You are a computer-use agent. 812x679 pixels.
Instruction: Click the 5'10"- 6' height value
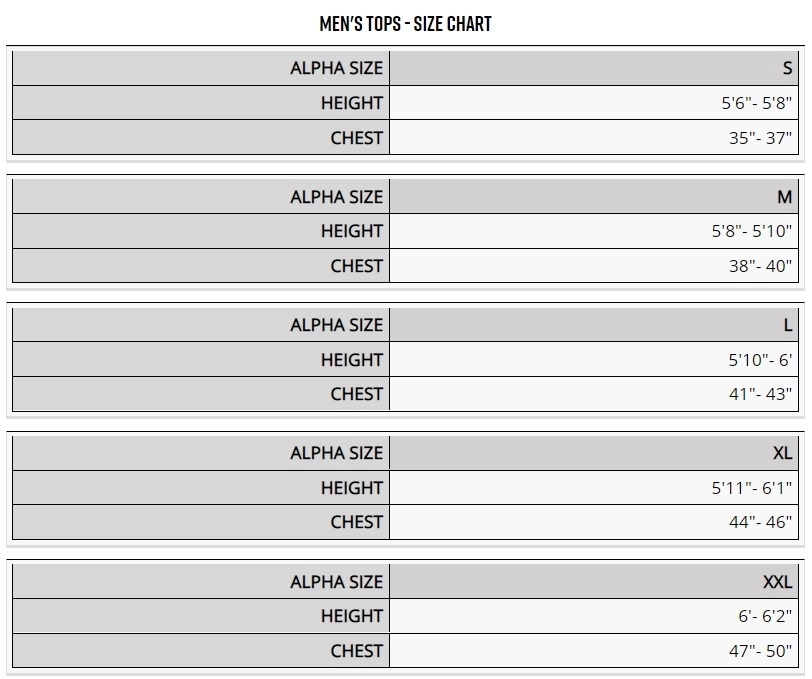pos(759,360)
